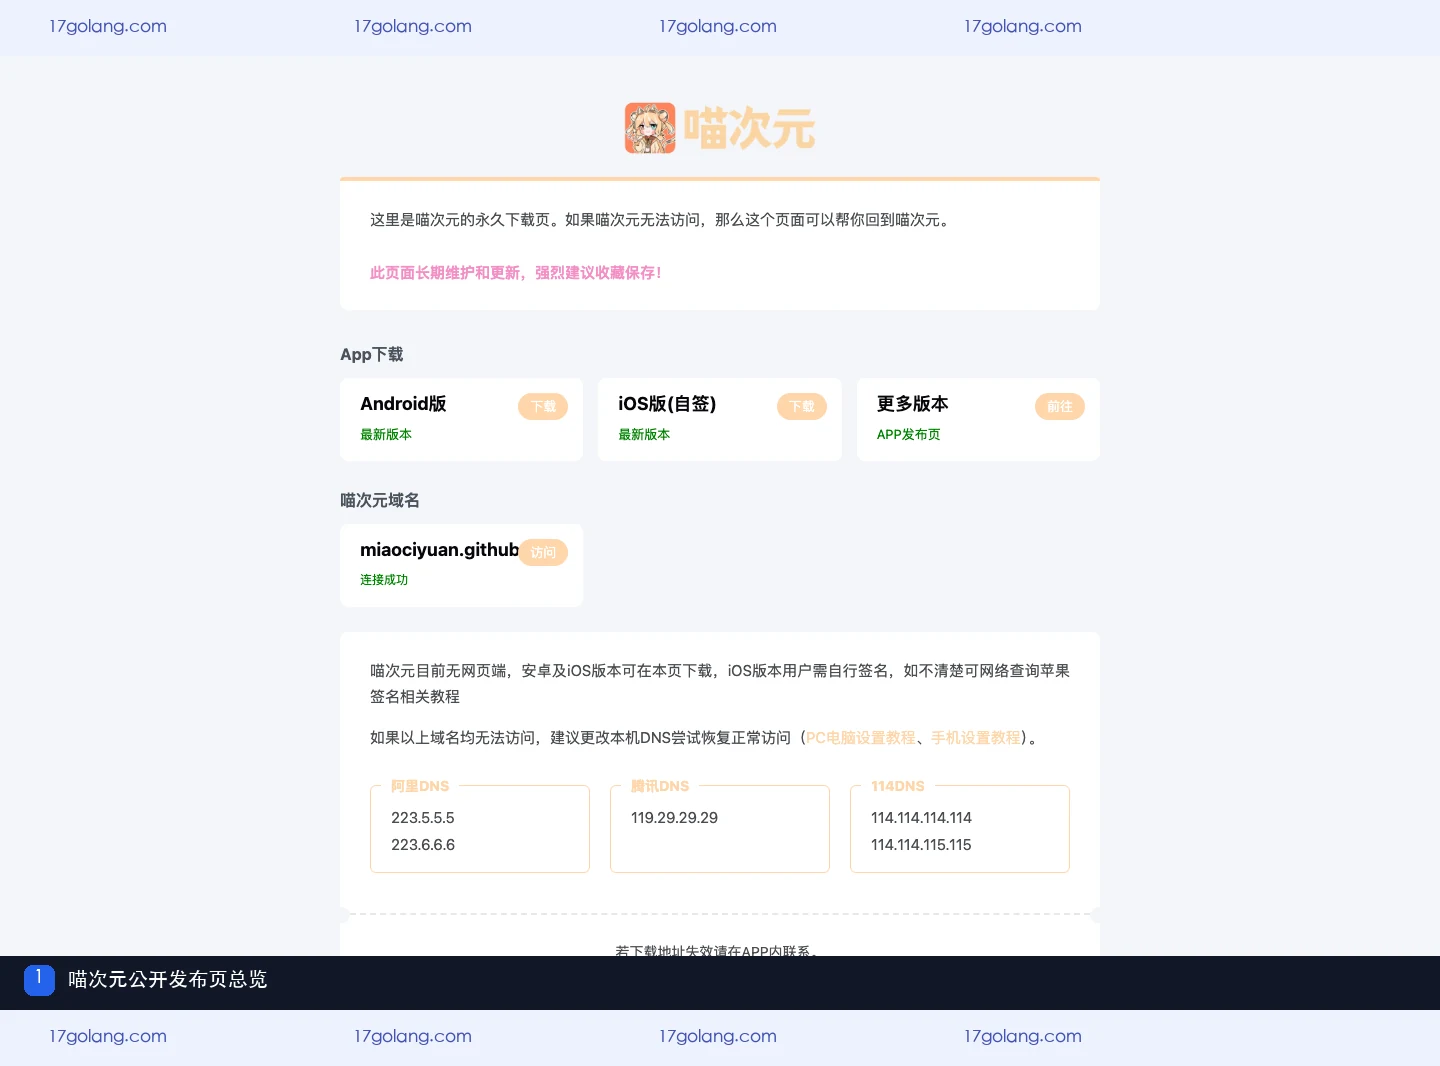Click the 连接成功 status text
The height and width of the screenshot is (1066, 1440).
click(384, 580)
